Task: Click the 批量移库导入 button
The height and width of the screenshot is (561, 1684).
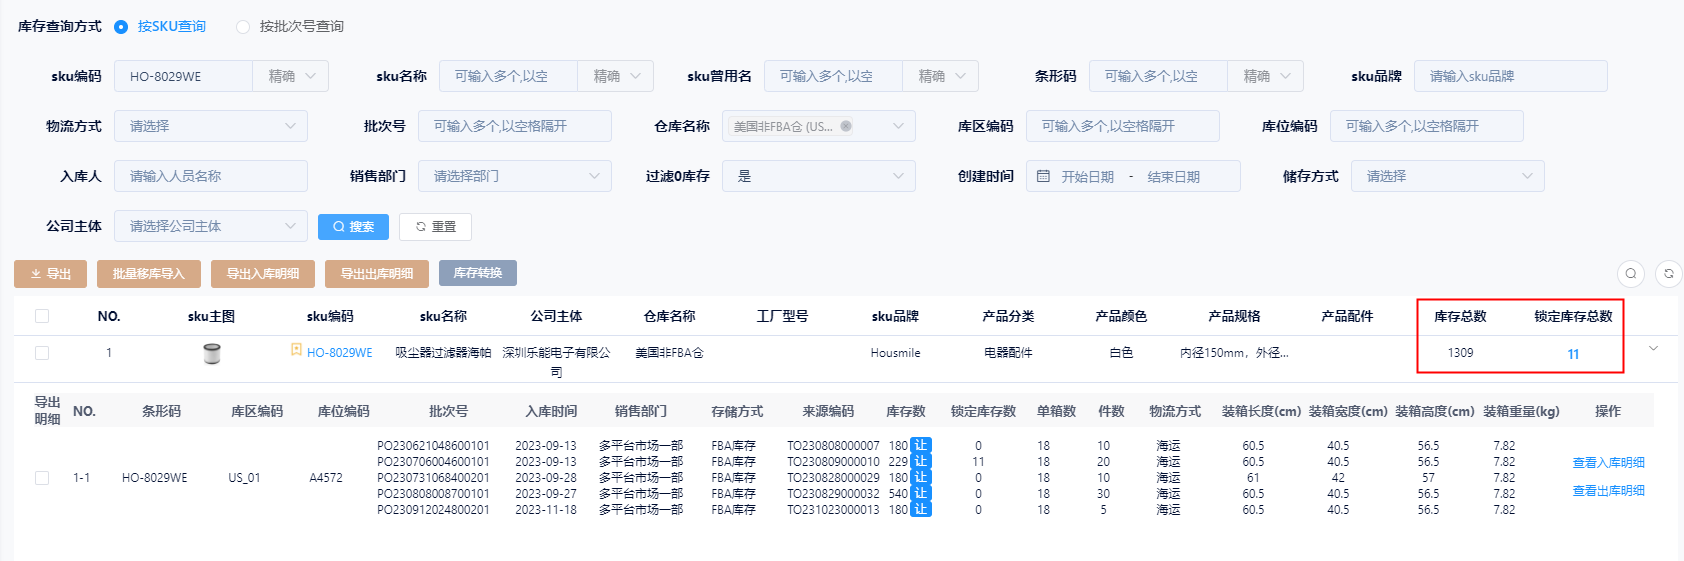Action: (149, 273)
